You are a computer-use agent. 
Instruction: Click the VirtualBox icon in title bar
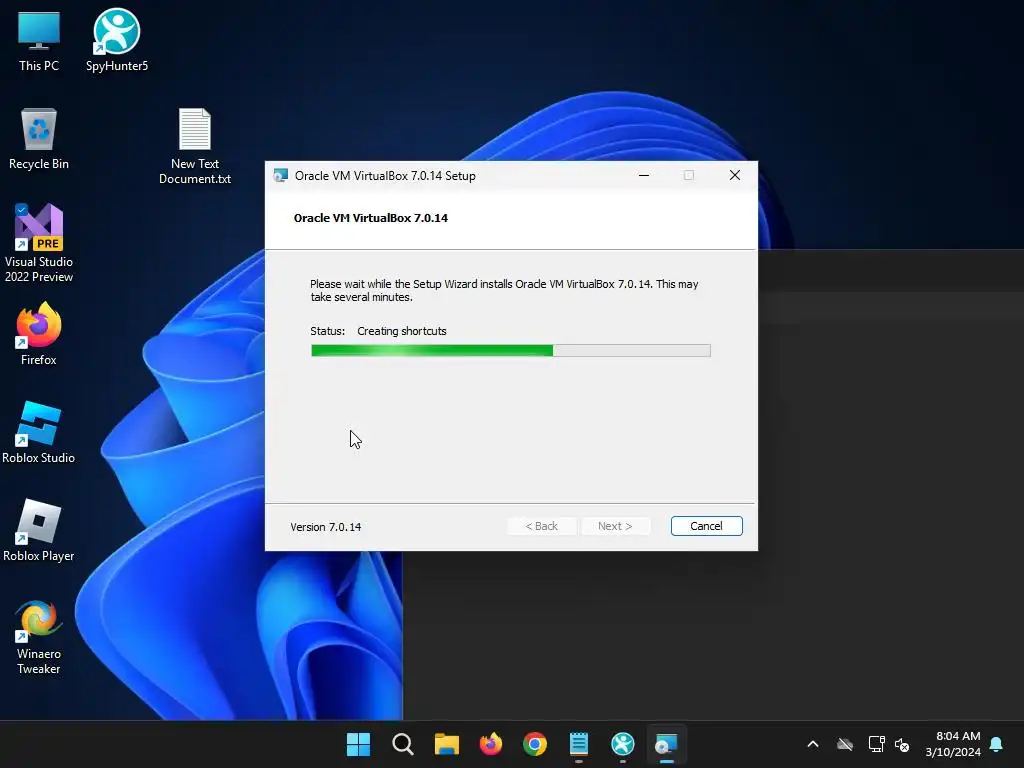point(281,176)
